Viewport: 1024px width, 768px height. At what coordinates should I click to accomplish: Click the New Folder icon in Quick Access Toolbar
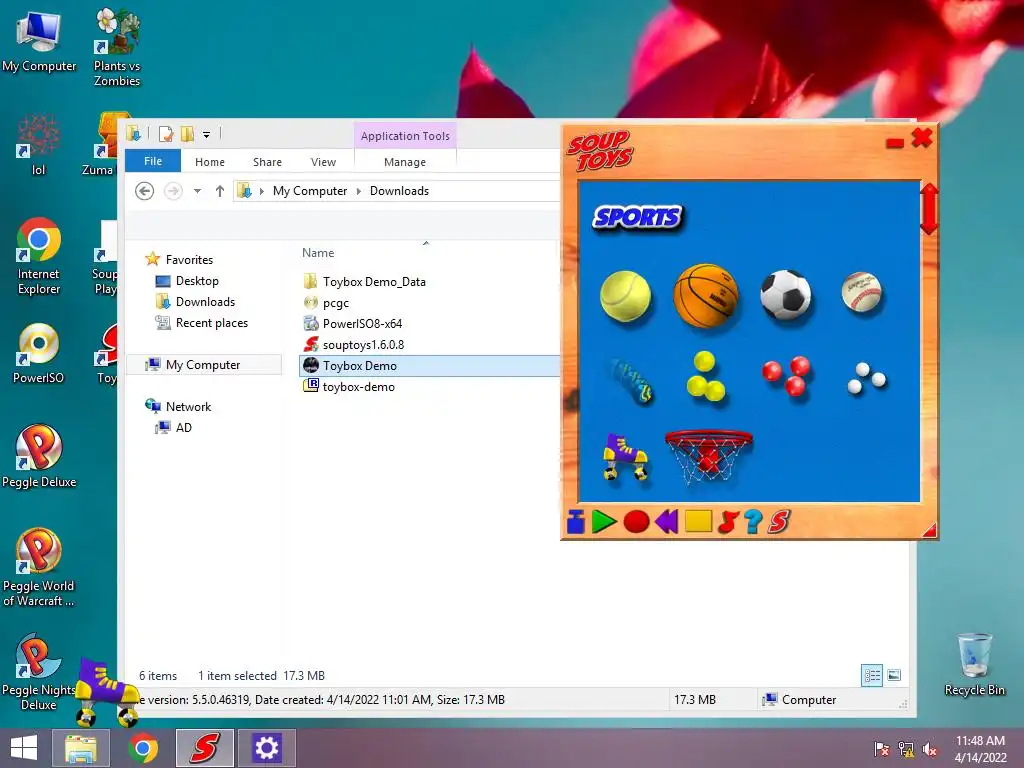187,134
